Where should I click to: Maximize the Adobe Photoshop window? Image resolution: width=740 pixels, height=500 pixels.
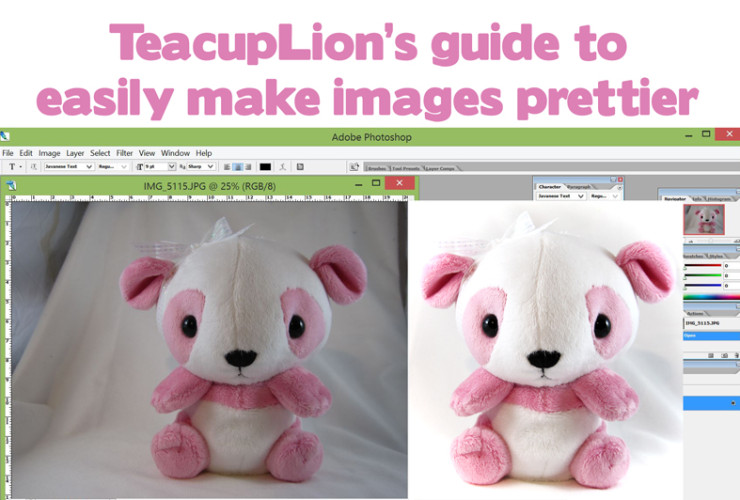706,134
